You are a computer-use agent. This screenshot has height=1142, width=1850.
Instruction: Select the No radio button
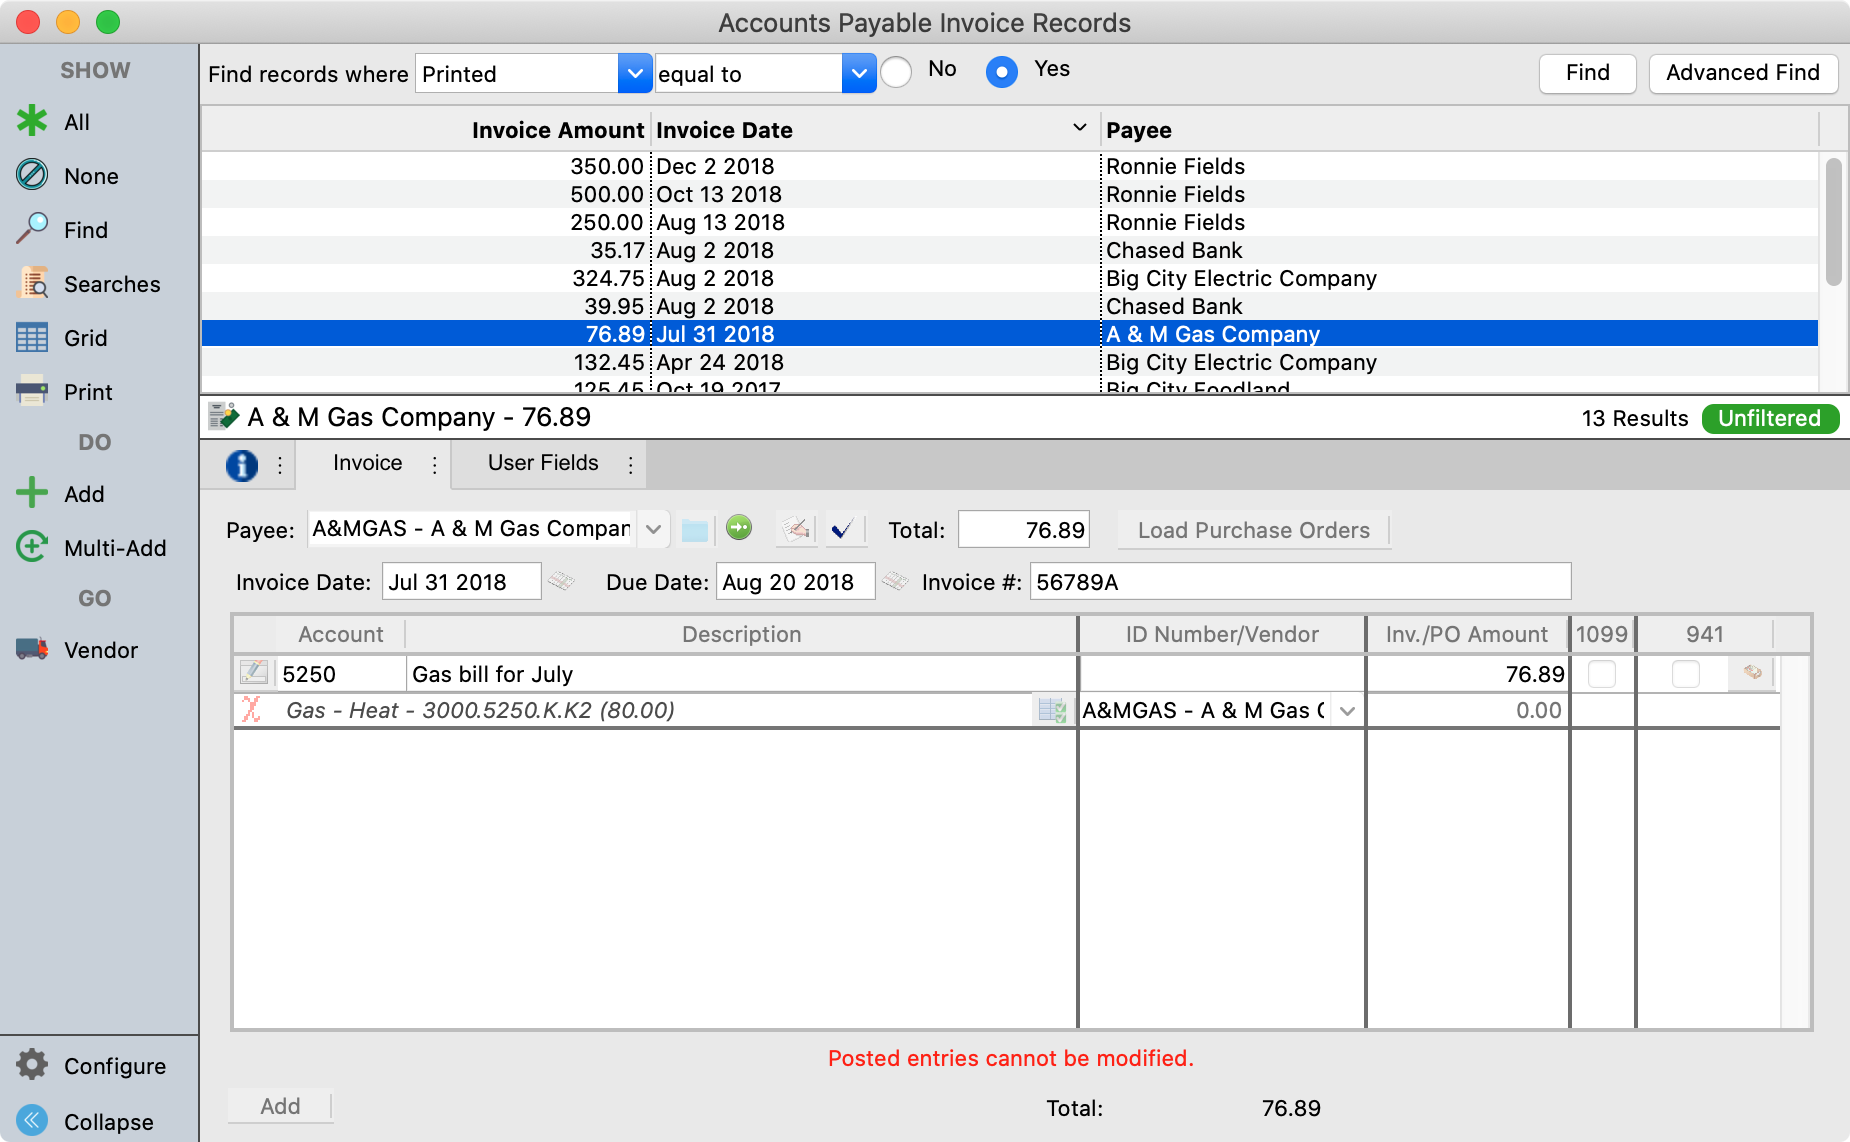tap(897, 72)
